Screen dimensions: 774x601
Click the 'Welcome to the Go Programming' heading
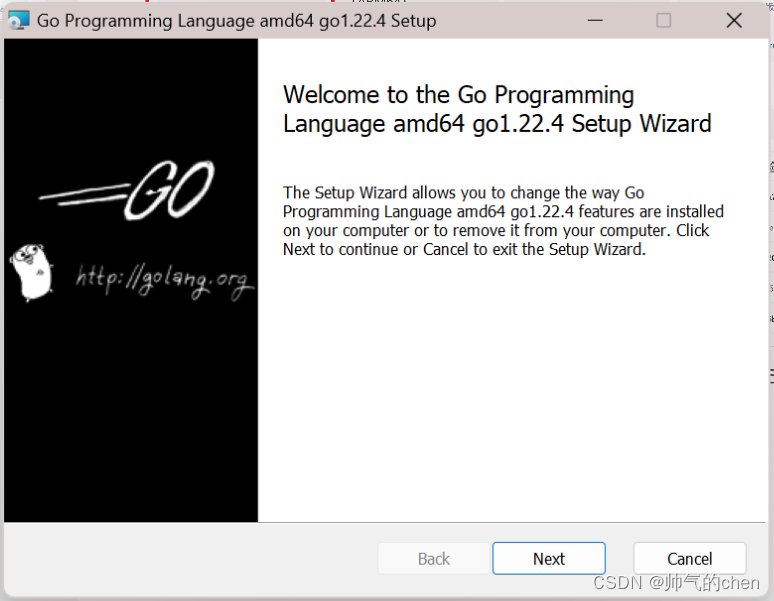pos(497,109)
